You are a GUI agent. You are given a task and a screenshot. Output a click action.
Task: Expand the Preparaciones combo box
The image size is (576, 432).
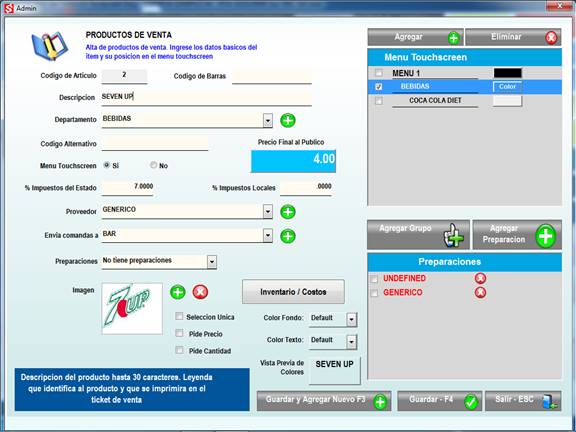pos(212,262)
